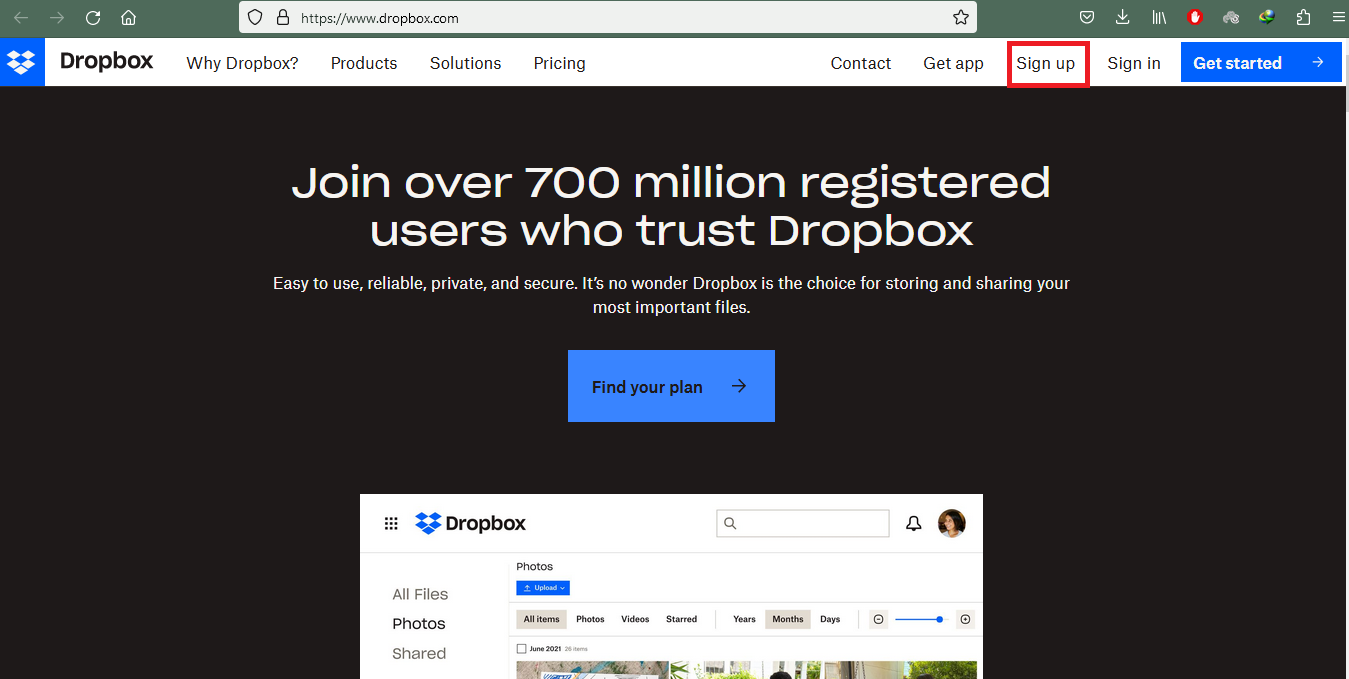Select Photos in preview sidebar
The height and width of the screenshot is (679, 1349).
(419, 623)
